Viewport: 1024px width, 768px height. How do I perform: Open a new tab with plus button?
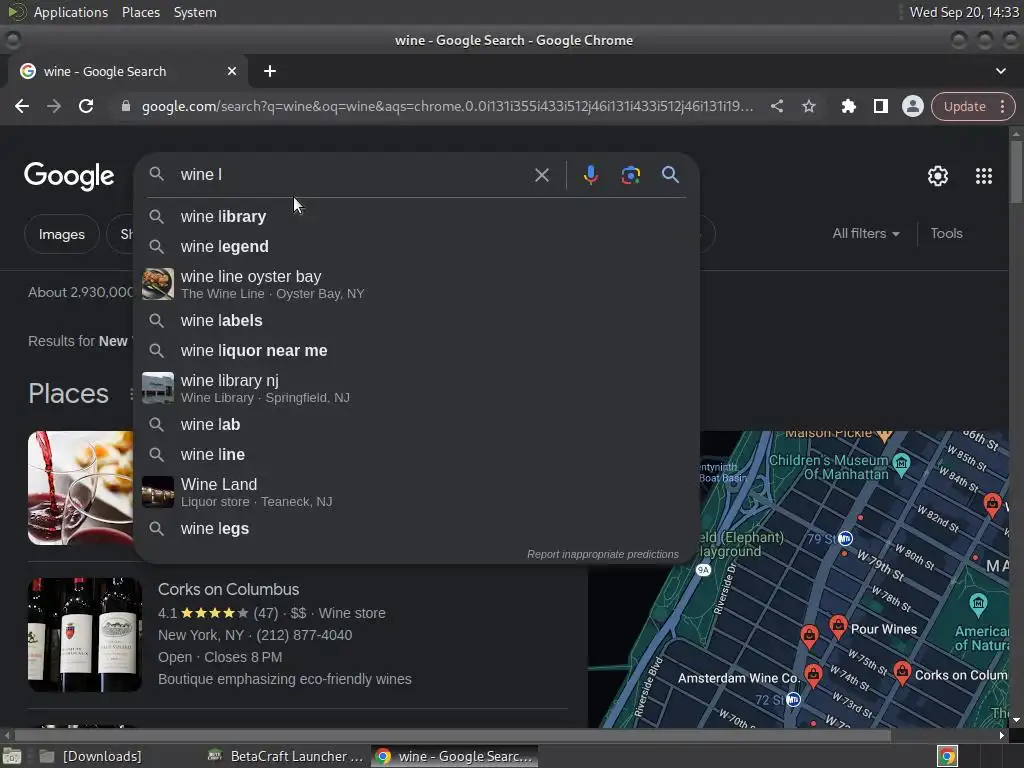pos(270,71)
